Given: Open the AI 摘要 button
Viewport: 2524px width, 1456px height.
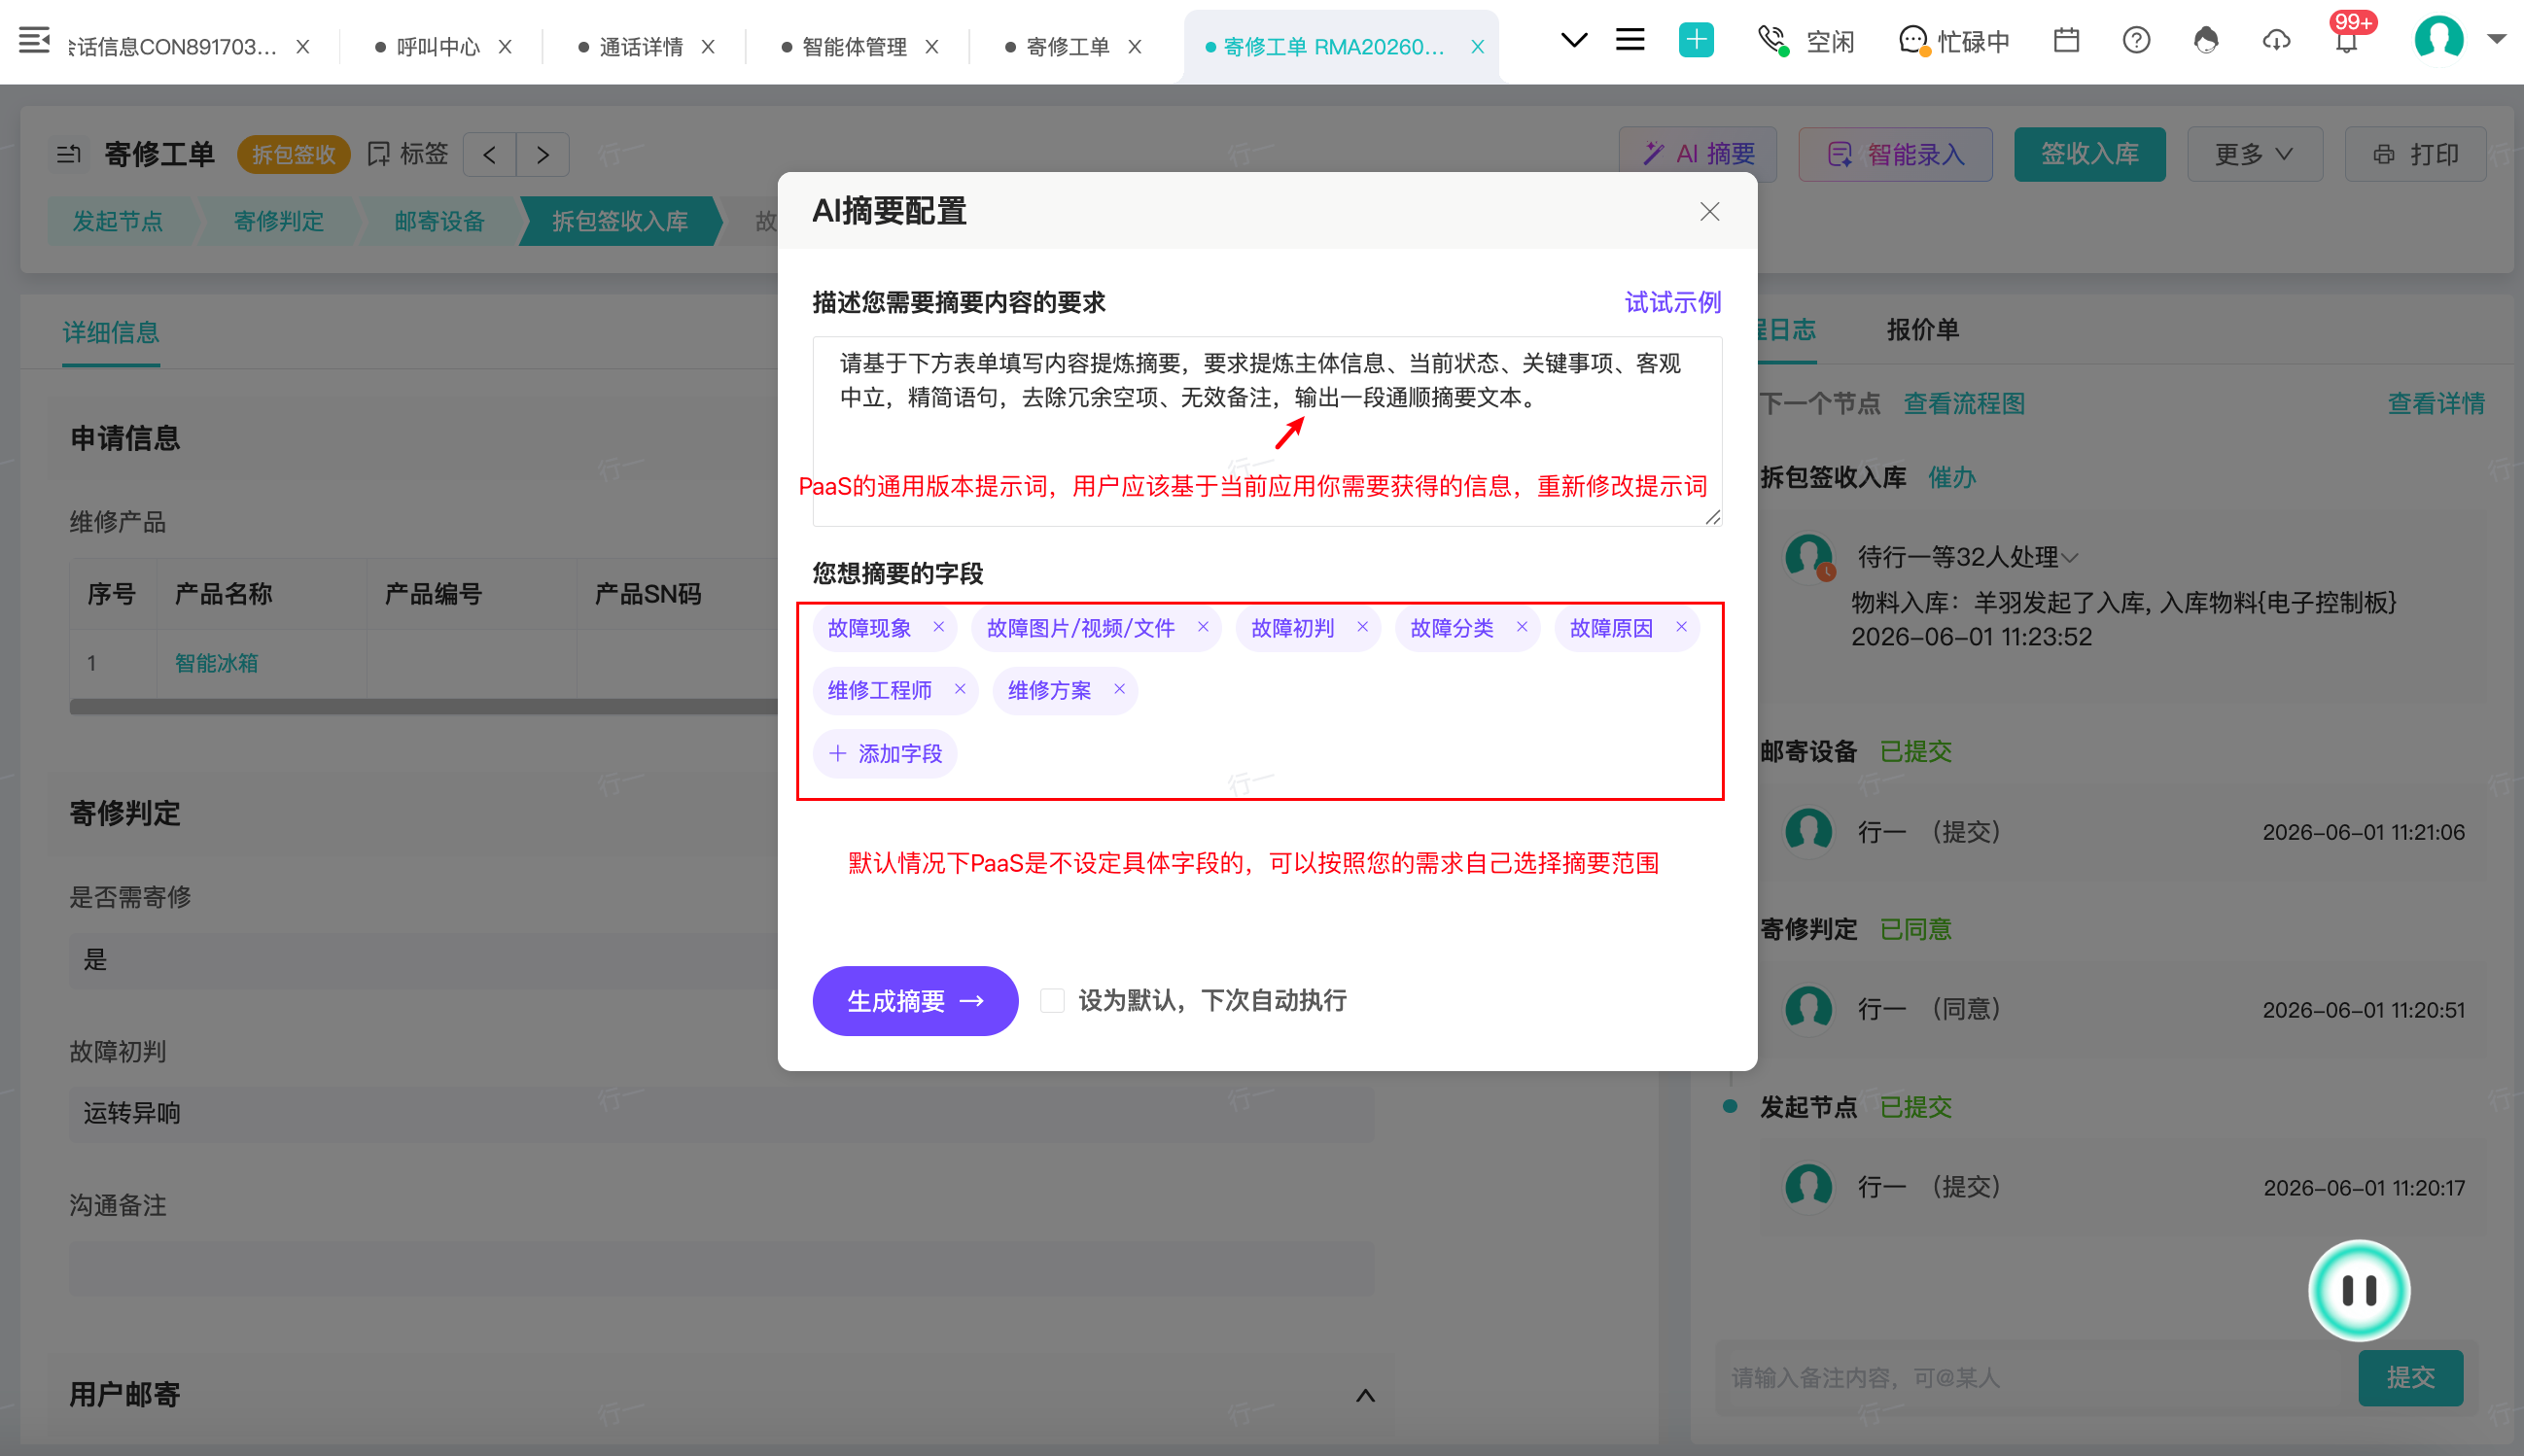Looking at the screenshot, I should [1698, 154].
